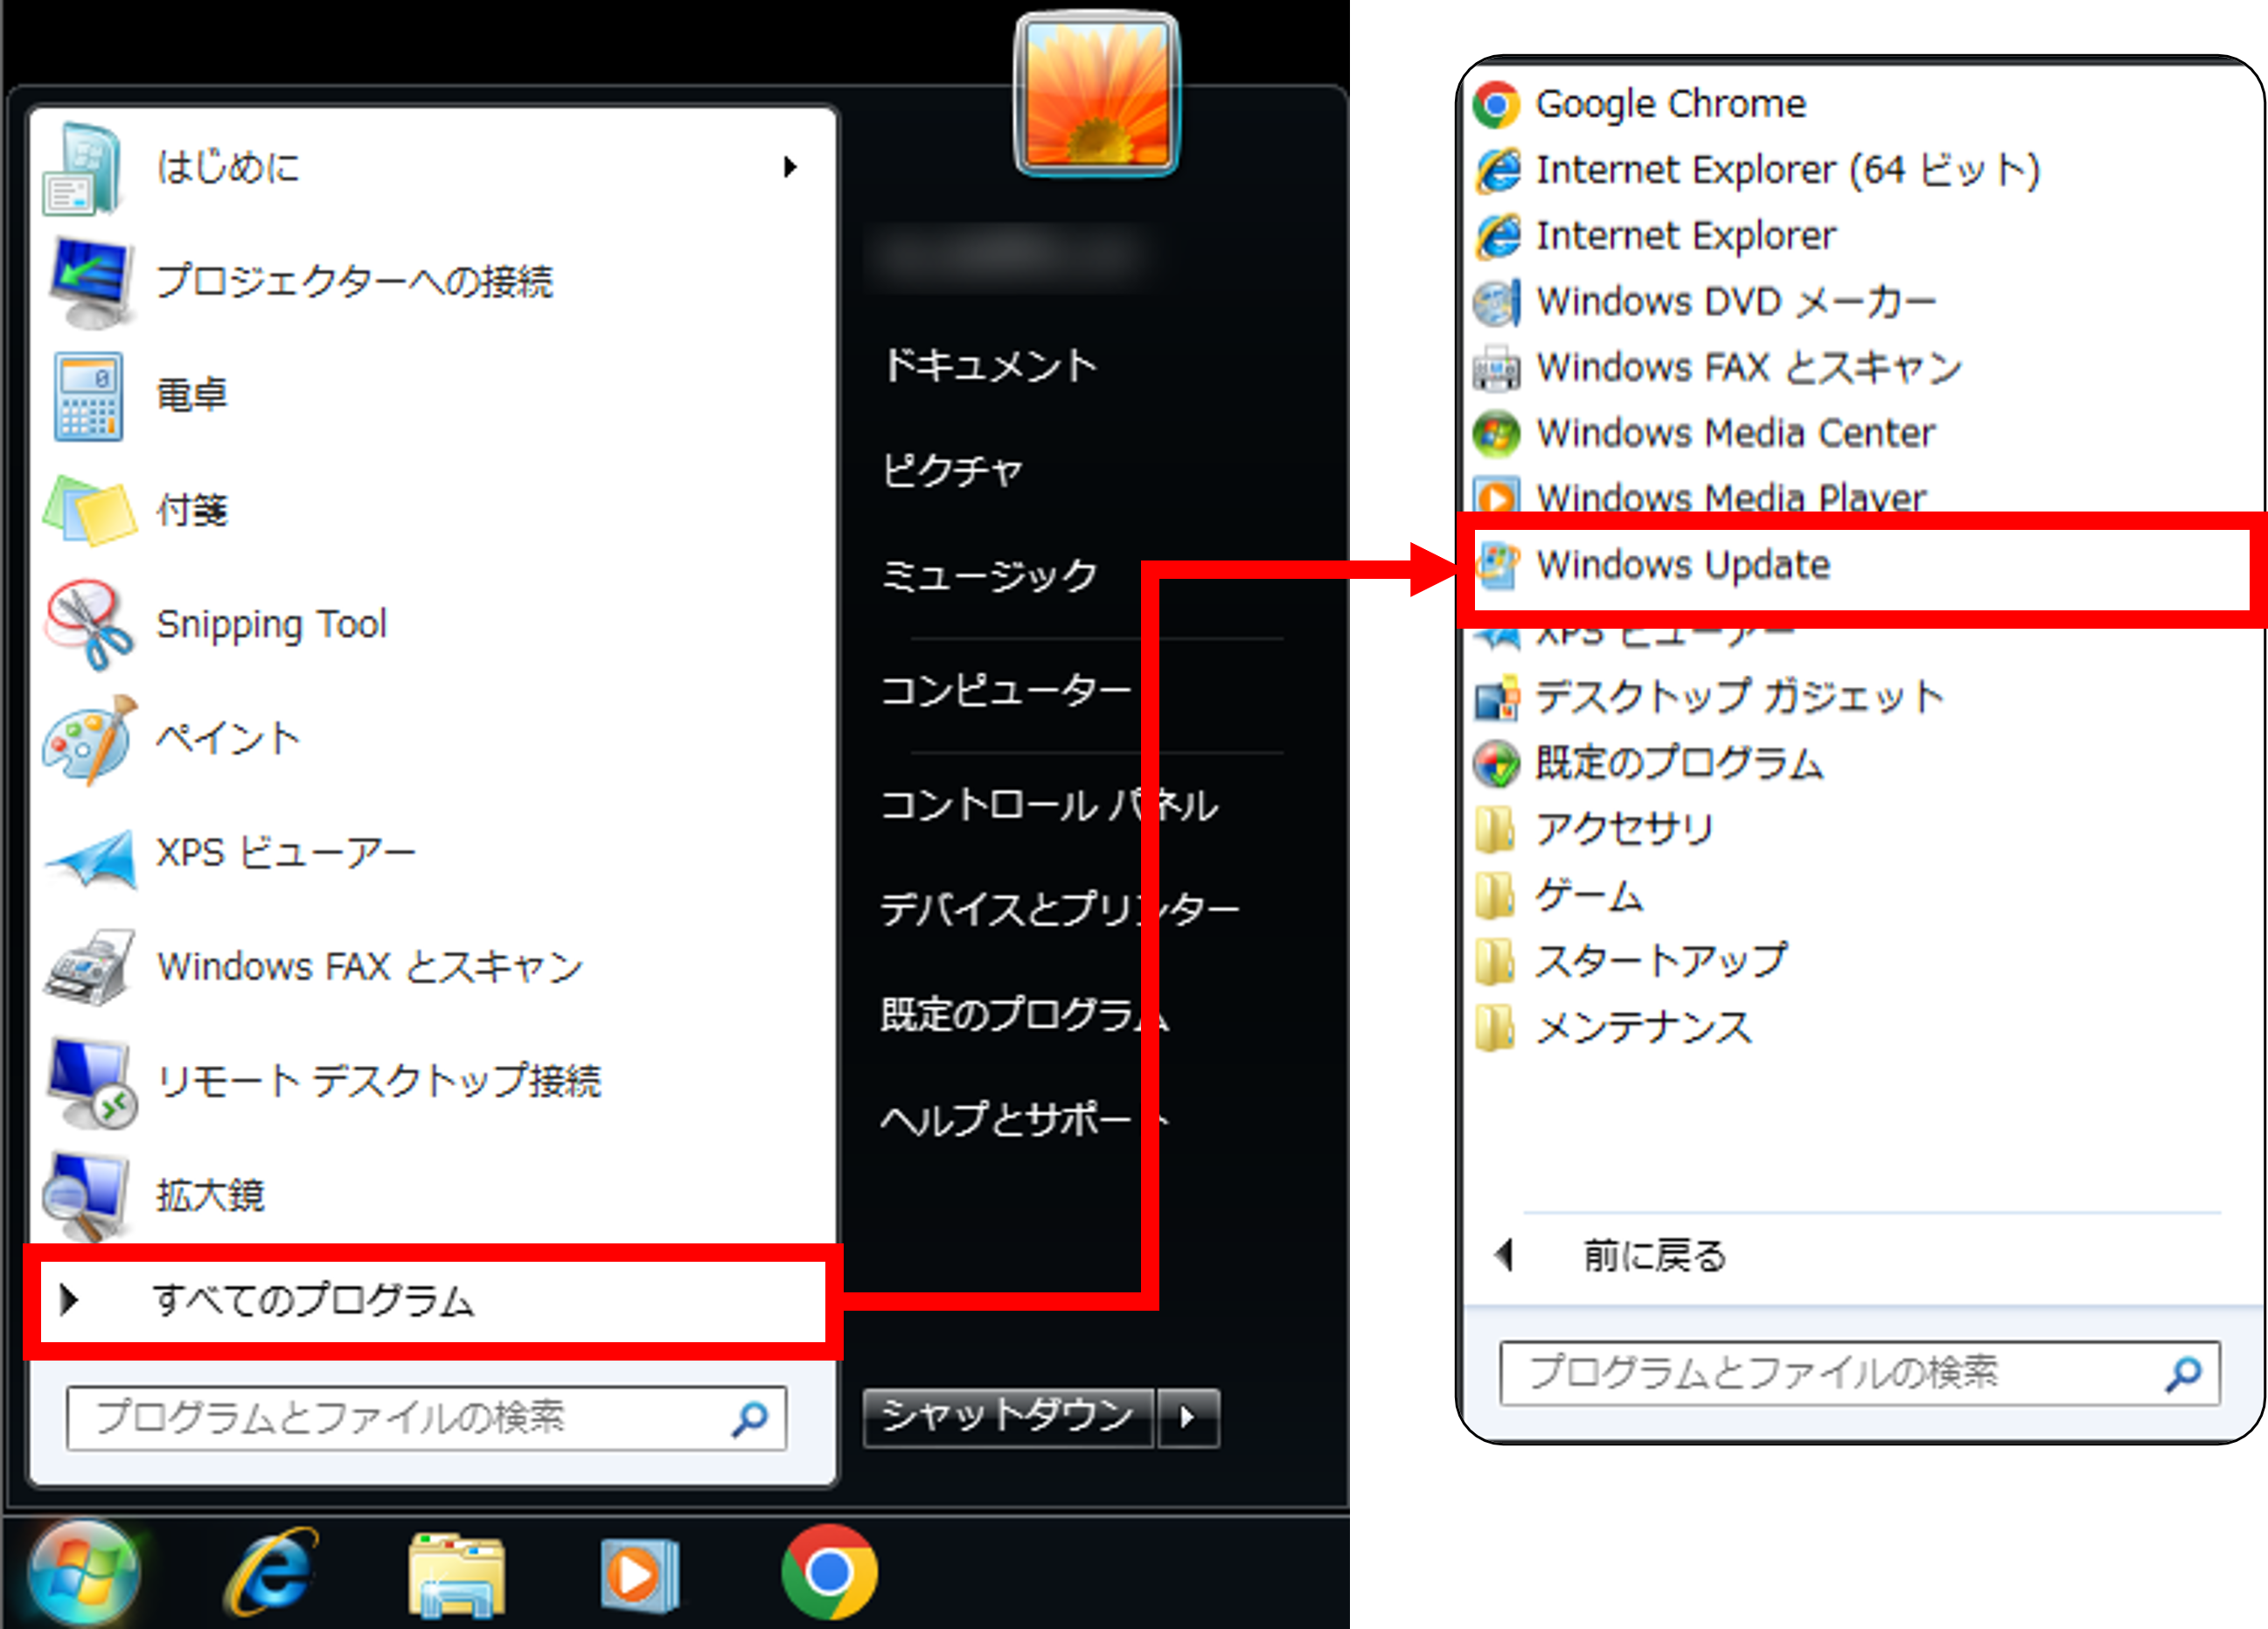Click Windows FAX とスキャン label in programs list

[1750, 368]
